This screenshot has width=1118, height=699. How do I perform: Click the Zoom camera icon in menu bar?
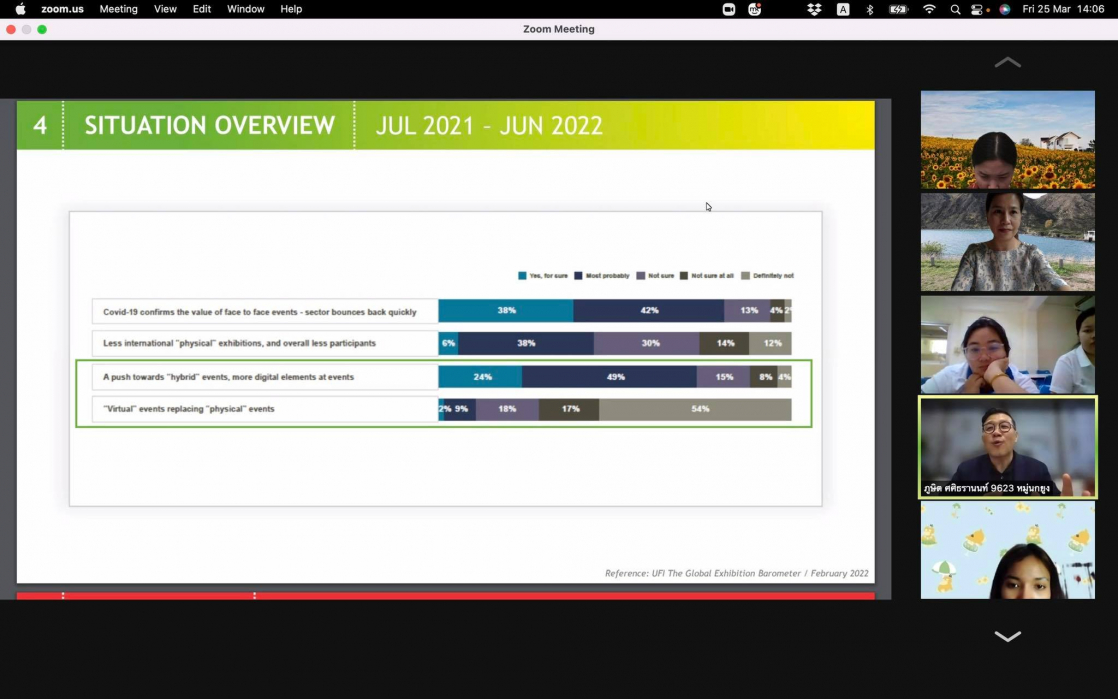(728, 9)
